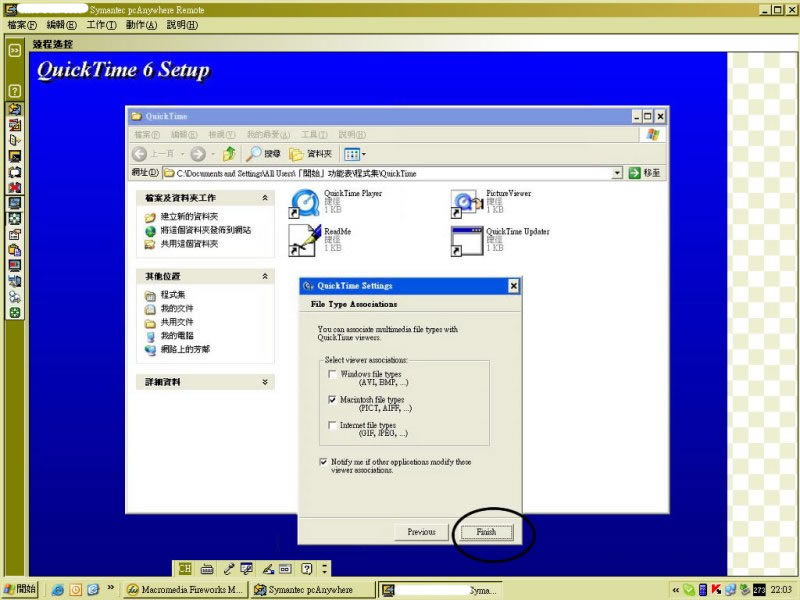
Task: Collapse the other places panel
Action: [x=265, y=276]
